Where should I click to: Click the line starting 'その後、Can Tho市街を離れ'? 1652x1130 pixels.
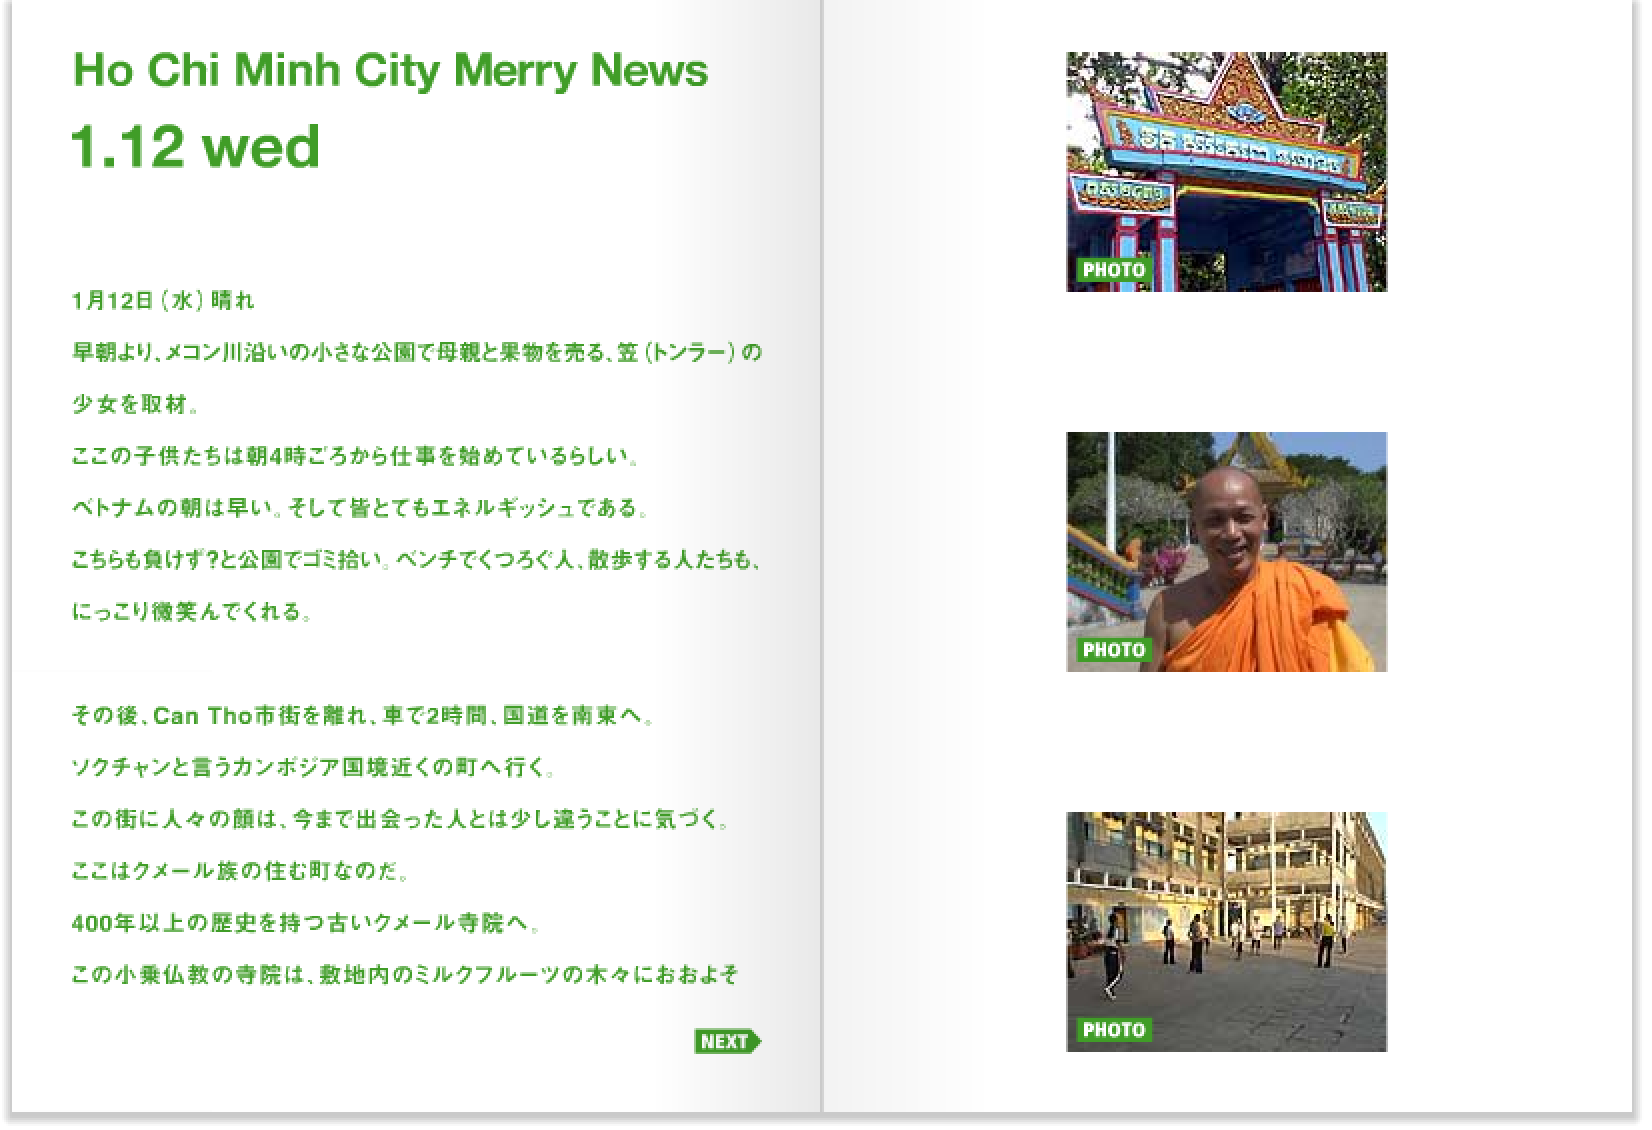tap(364, 716)
